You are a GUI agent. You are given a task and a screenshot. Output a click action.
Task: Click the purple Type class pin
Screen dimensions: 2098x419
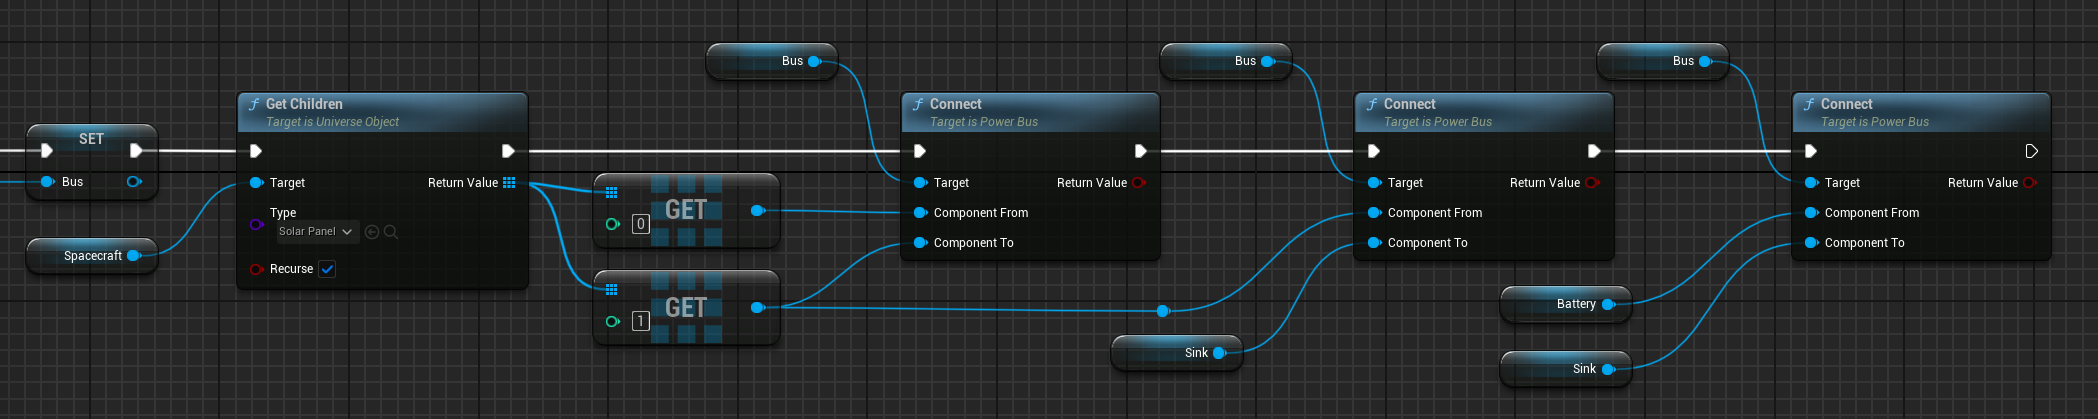(x=256, y=225)
